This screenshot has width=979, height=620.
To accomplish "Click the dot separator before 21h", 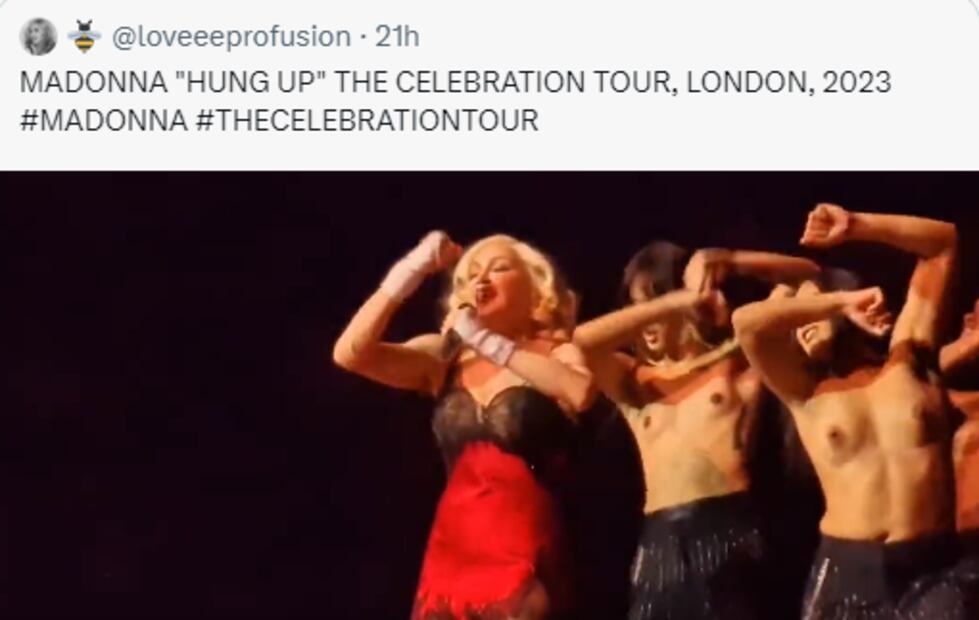I will [363, 37].
